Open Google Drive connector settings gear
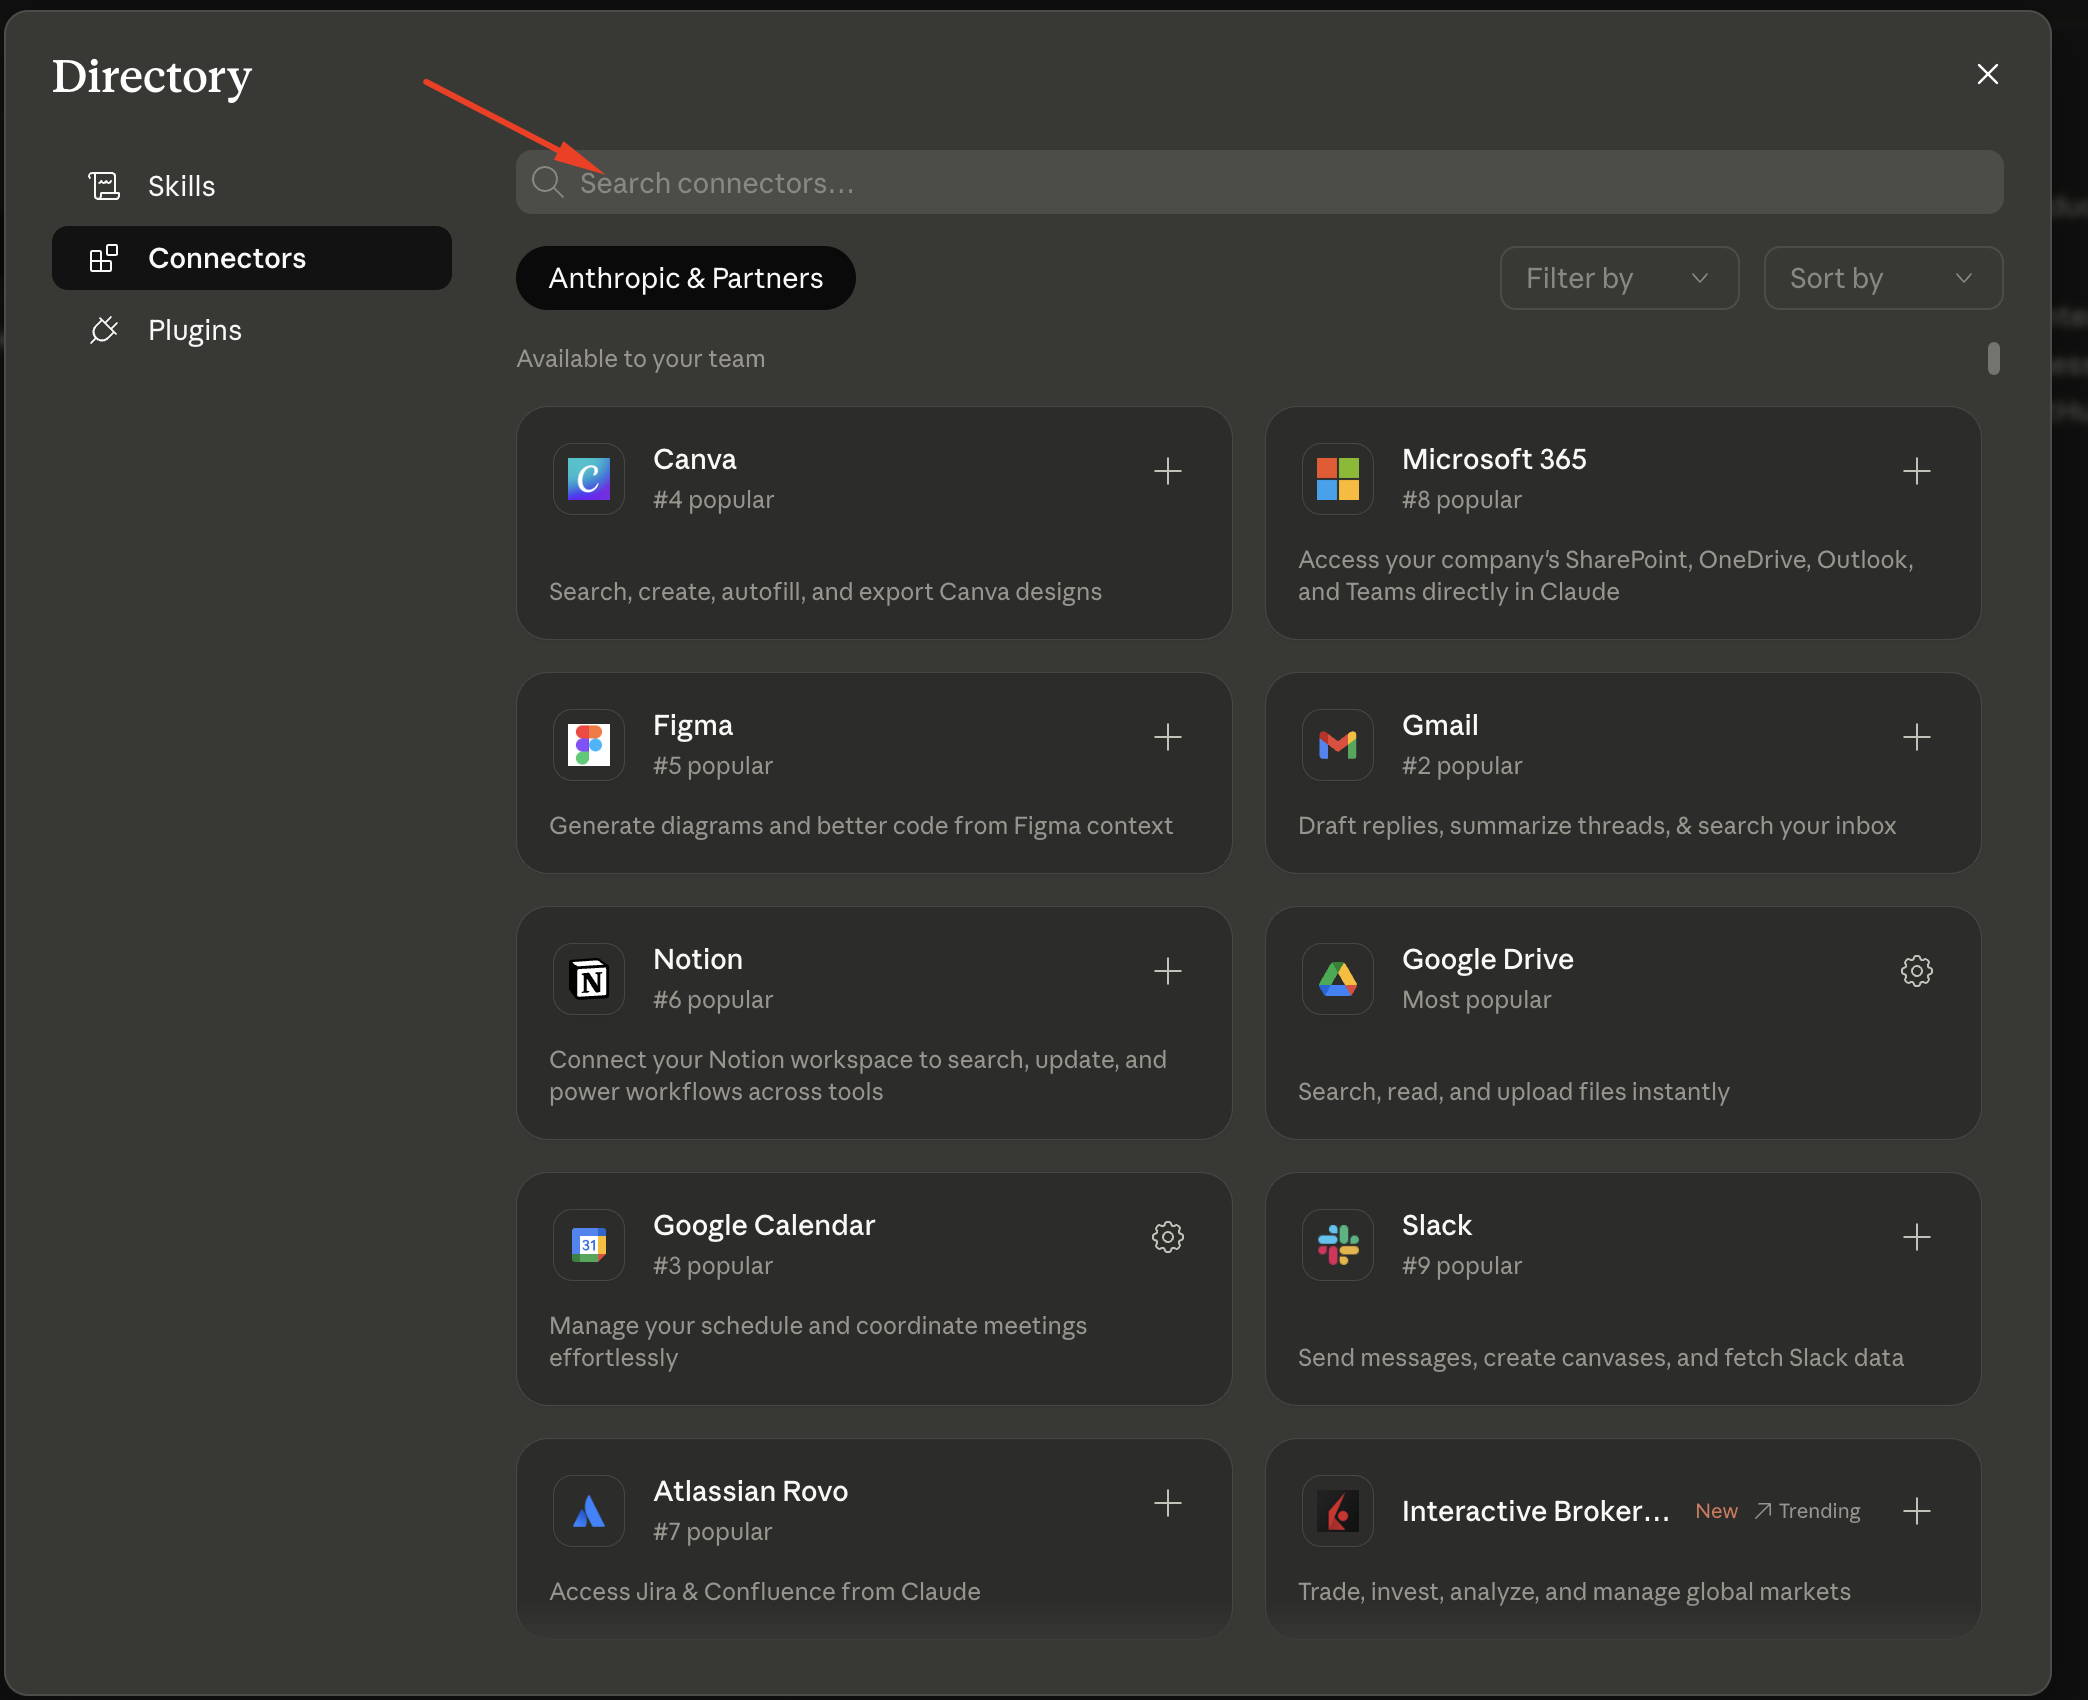Image resolution: width=2088 pixels, height=1700 pixels. click(1916, 971)
